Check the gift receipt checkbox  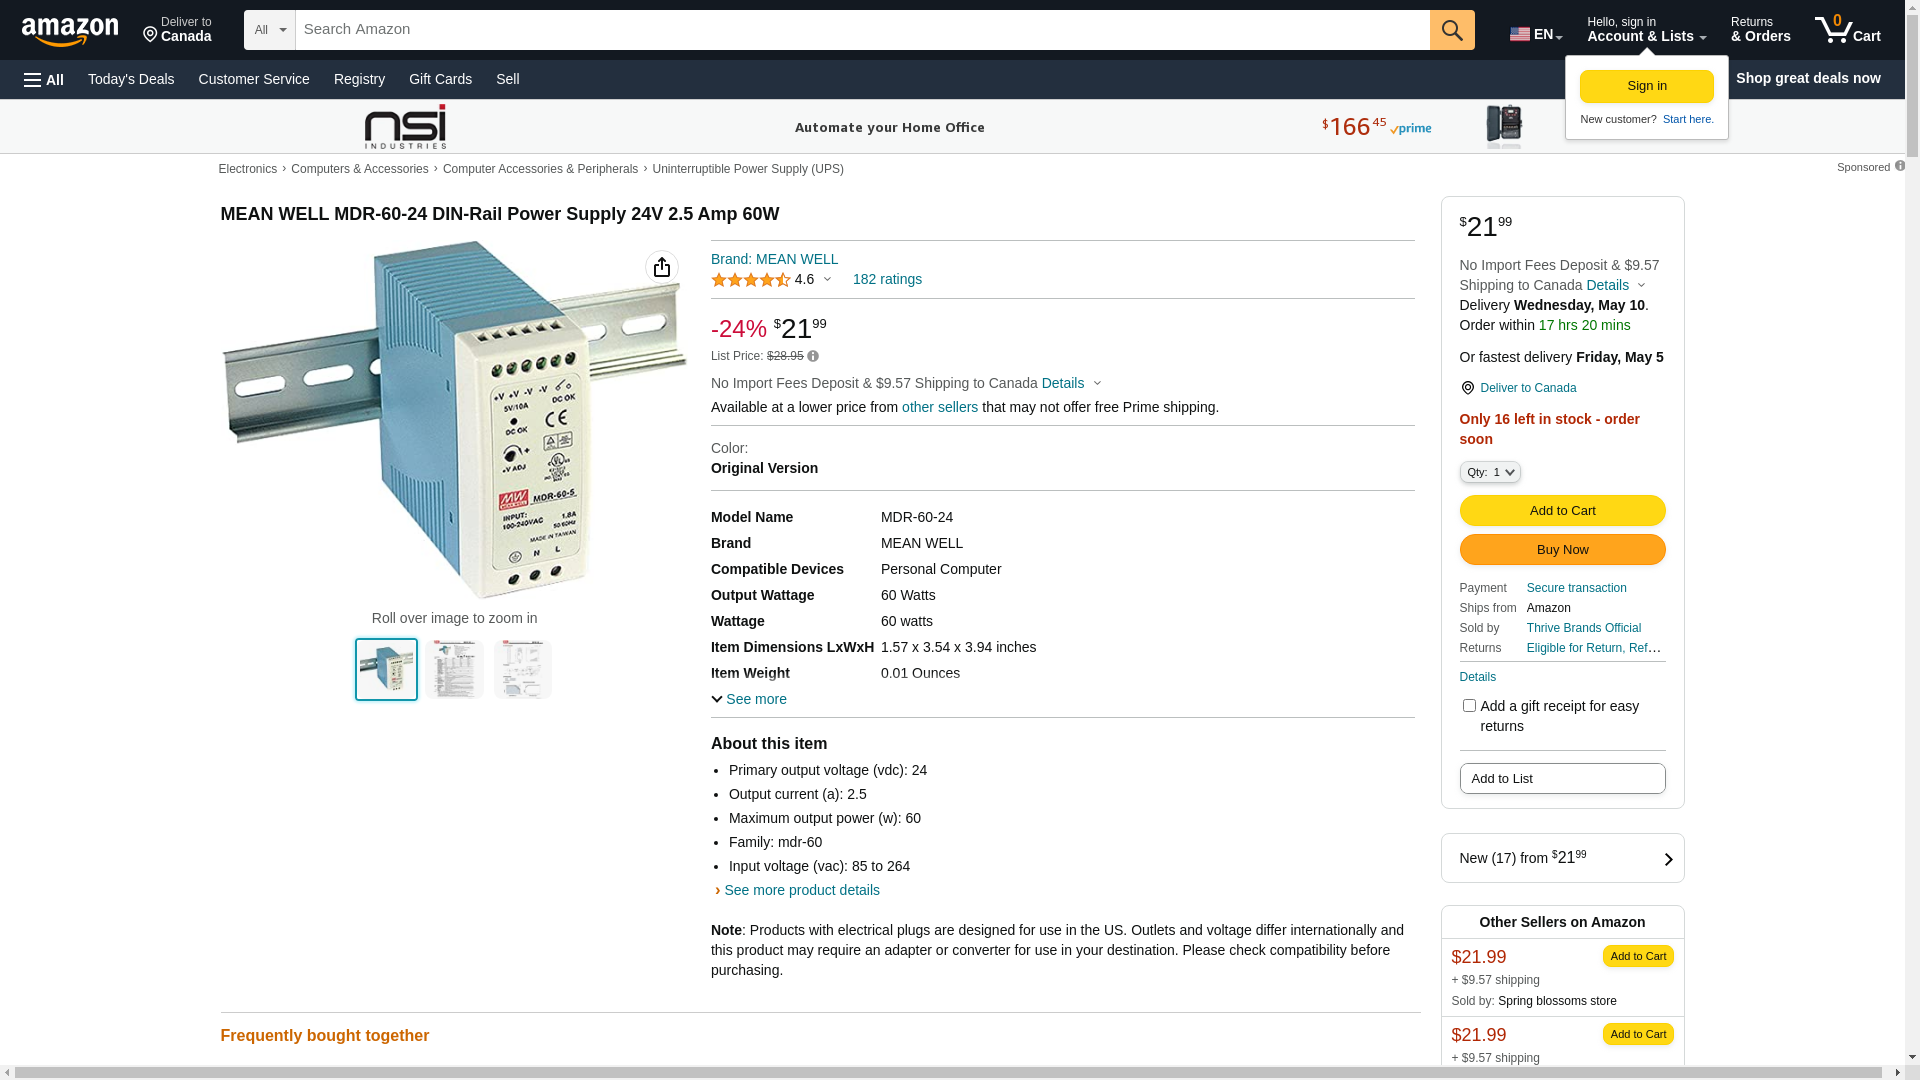[x=1469, y=706]
